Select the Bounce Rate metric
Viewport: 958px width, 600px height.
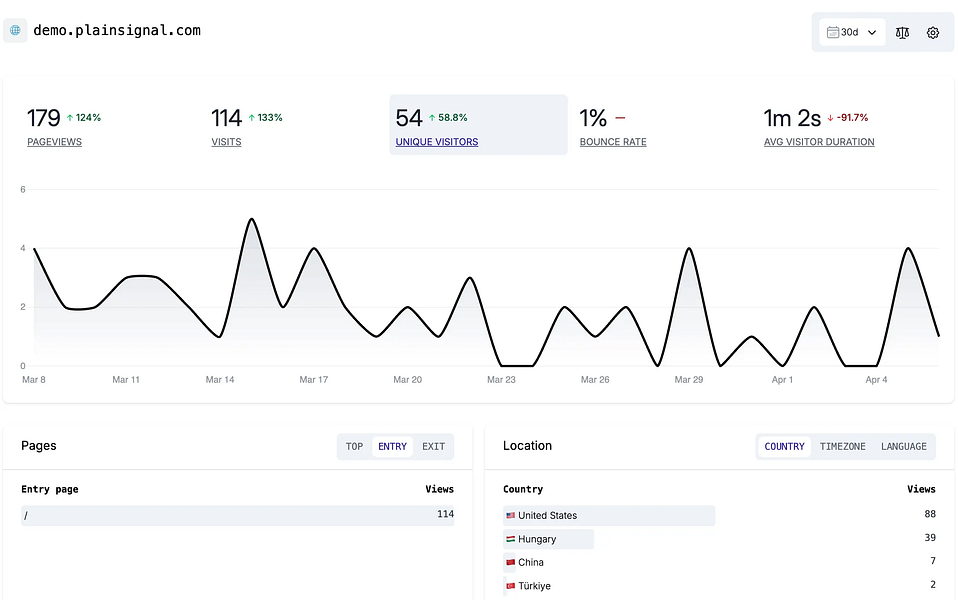click(x=613, y=142)
